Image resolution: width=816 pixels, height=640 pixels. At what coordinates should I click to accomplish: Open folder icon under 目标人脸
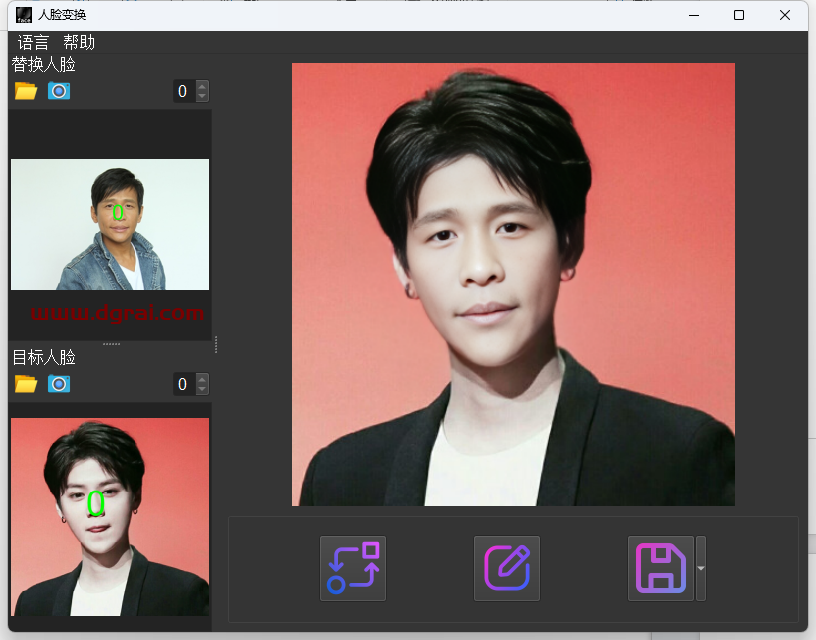[x=26, y=384]
